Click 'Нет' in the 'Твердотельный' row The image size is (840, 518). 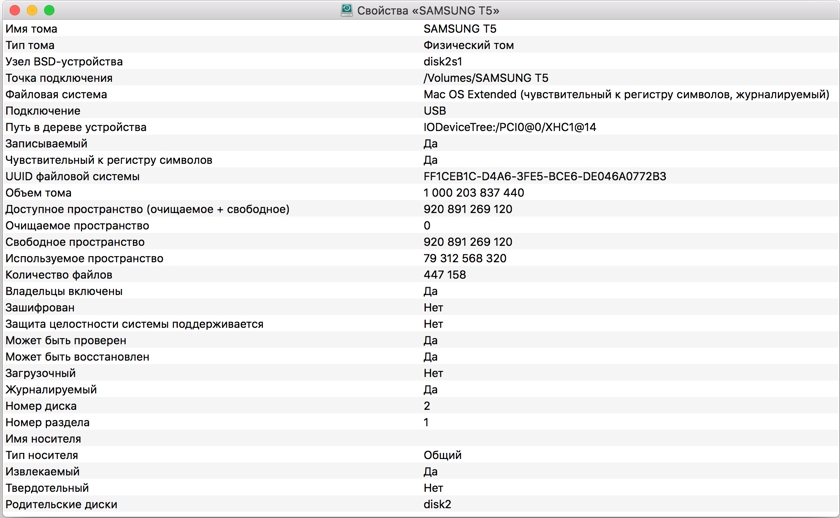(x=433, y=488)
